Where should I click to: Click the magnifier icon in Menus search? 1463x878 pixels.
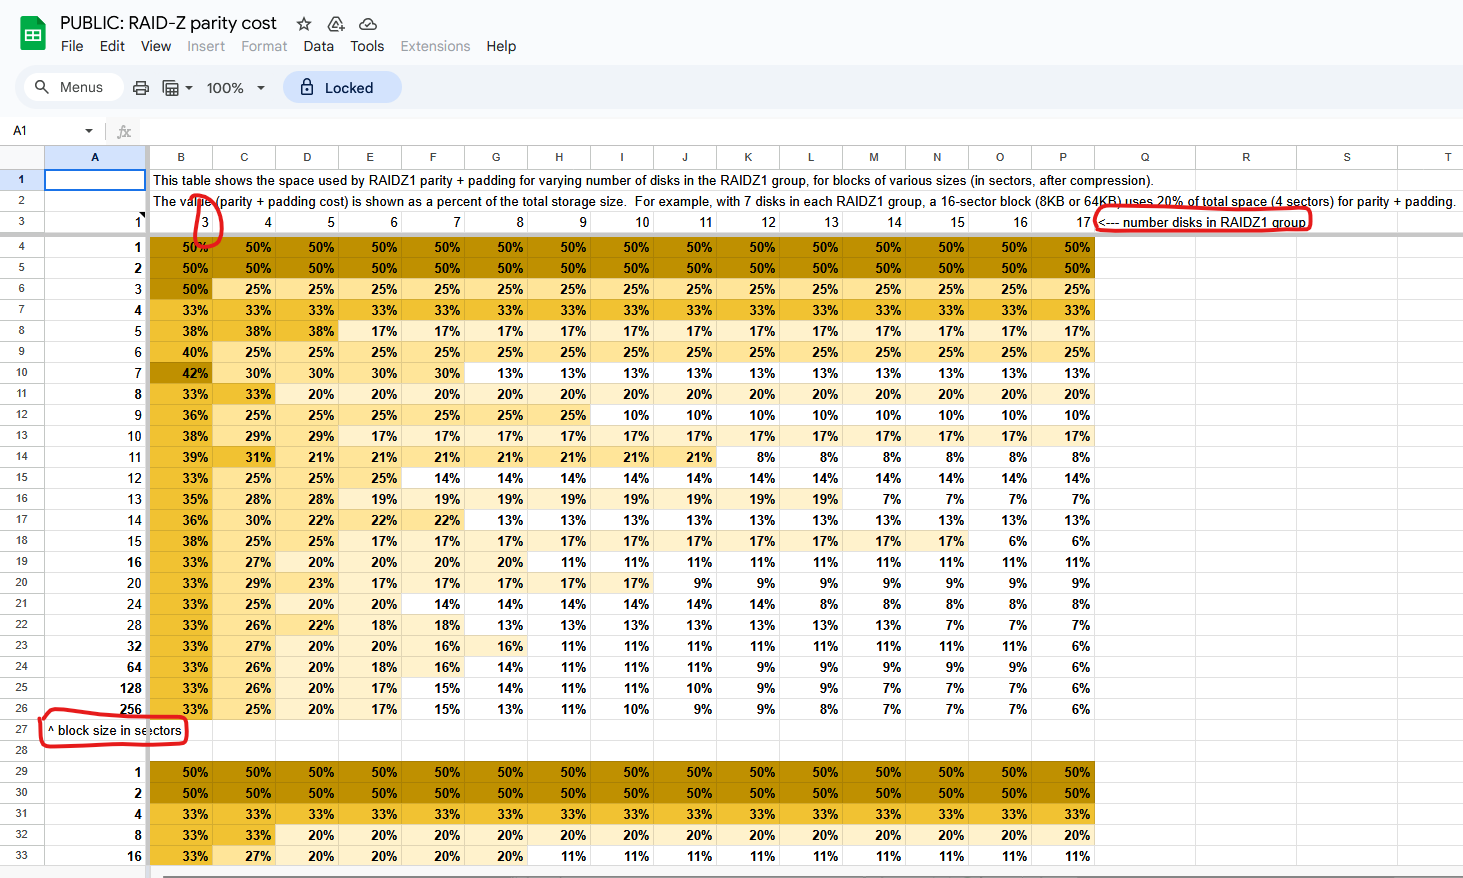[42, 87]
